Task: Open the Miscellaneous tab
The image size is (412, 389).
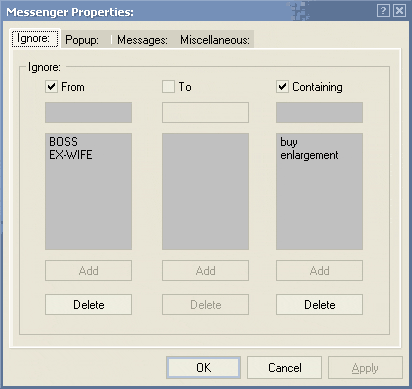Action: click(215, 40)
